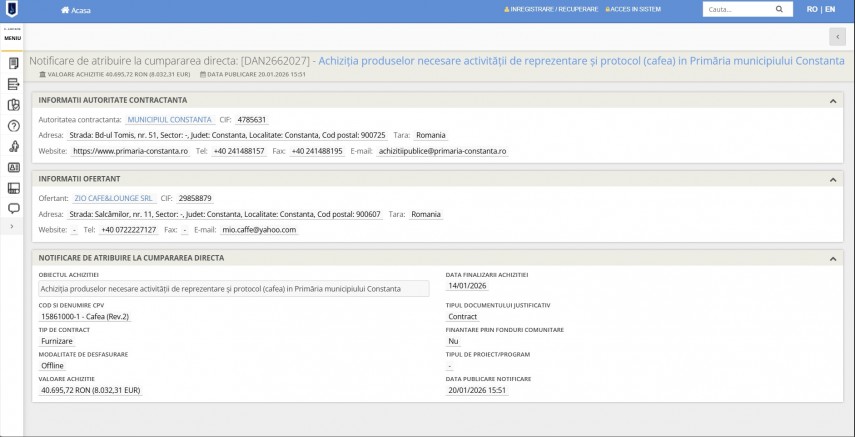Collapse the Informatii Ofertant panel
855x437 pixels.
(x=832, y=179)
